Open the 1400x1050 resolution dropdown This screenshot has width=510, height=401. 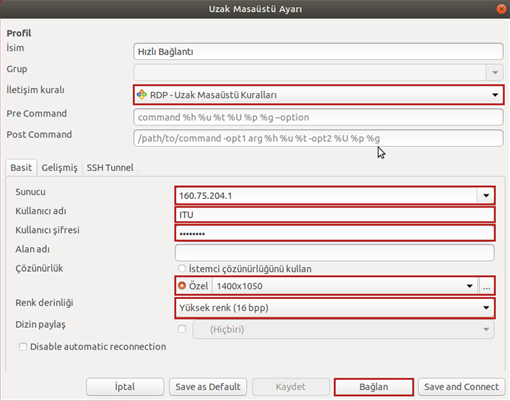click(345, 286)
